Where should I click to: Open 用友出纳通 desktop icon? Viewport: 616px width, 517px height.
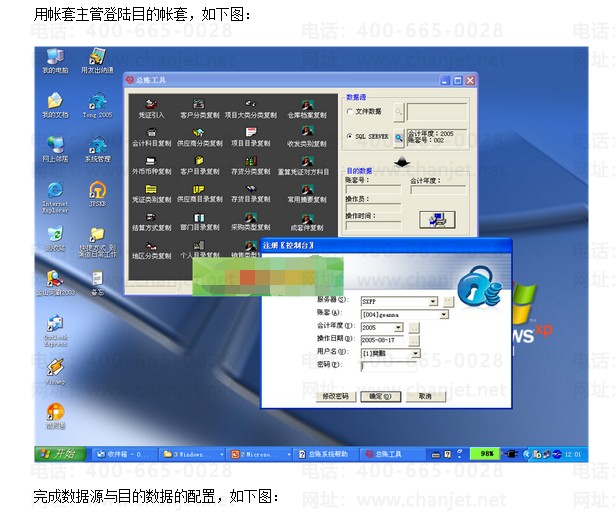(x=97, y=61)
